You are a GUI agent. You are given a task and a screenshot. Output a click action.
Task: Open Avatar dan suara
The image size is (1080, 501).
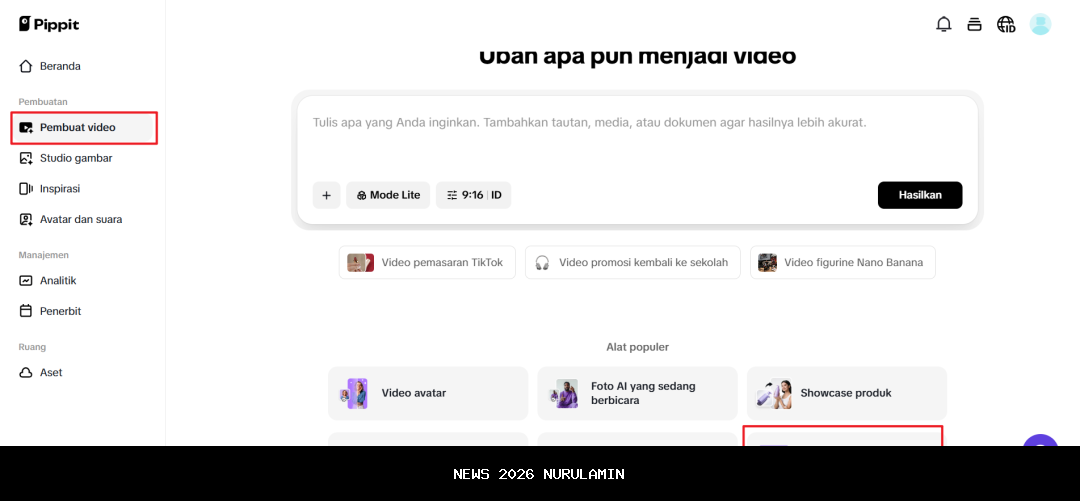pyautogui.click(x=80, y=219)
